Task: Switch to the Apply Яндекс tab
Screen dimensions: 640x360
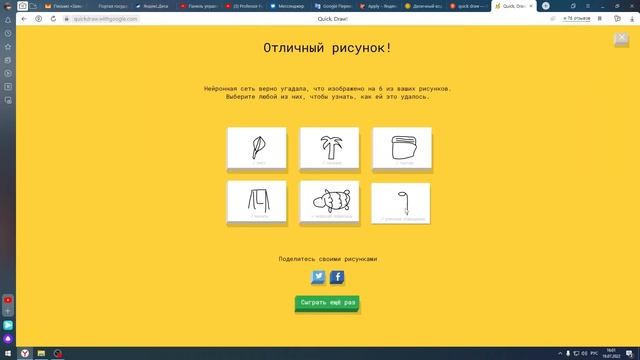Action: point(378,6)
